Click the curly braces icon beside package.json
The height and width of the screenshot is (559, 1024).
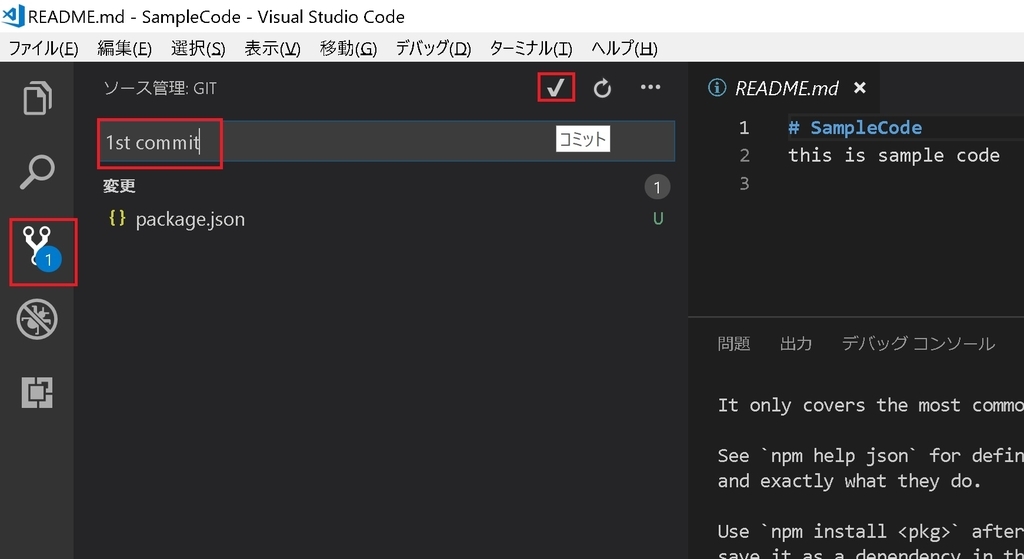[118, 218]
